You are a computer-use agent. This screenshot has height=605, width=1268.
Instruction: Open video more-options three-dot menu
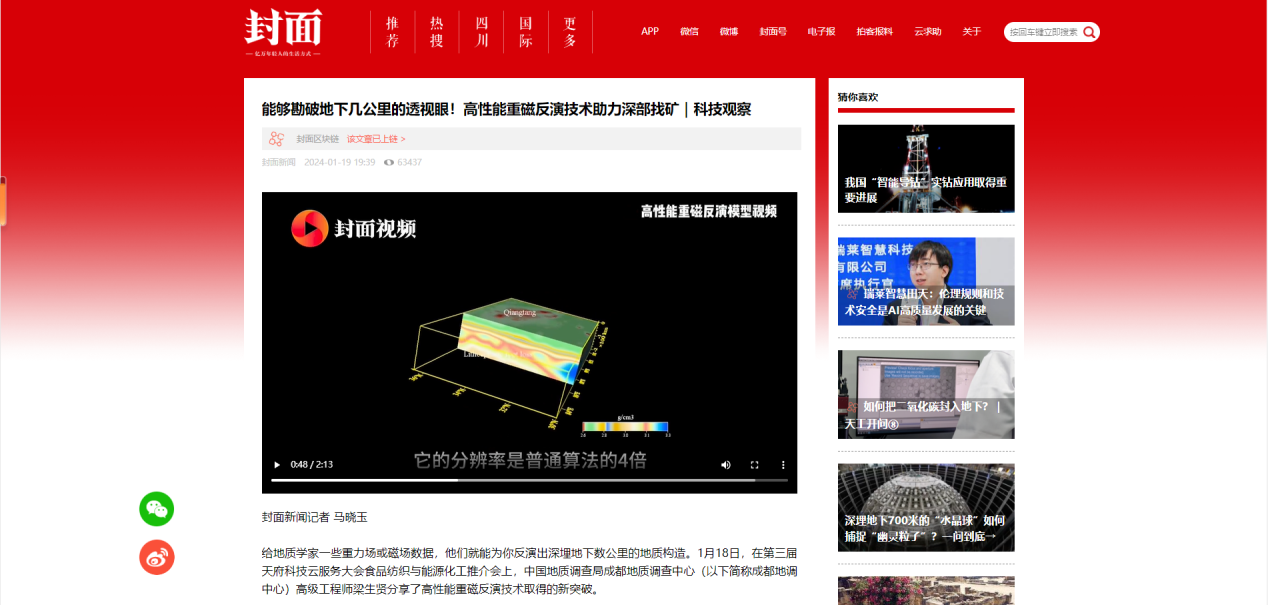click(x=783, y=465)
